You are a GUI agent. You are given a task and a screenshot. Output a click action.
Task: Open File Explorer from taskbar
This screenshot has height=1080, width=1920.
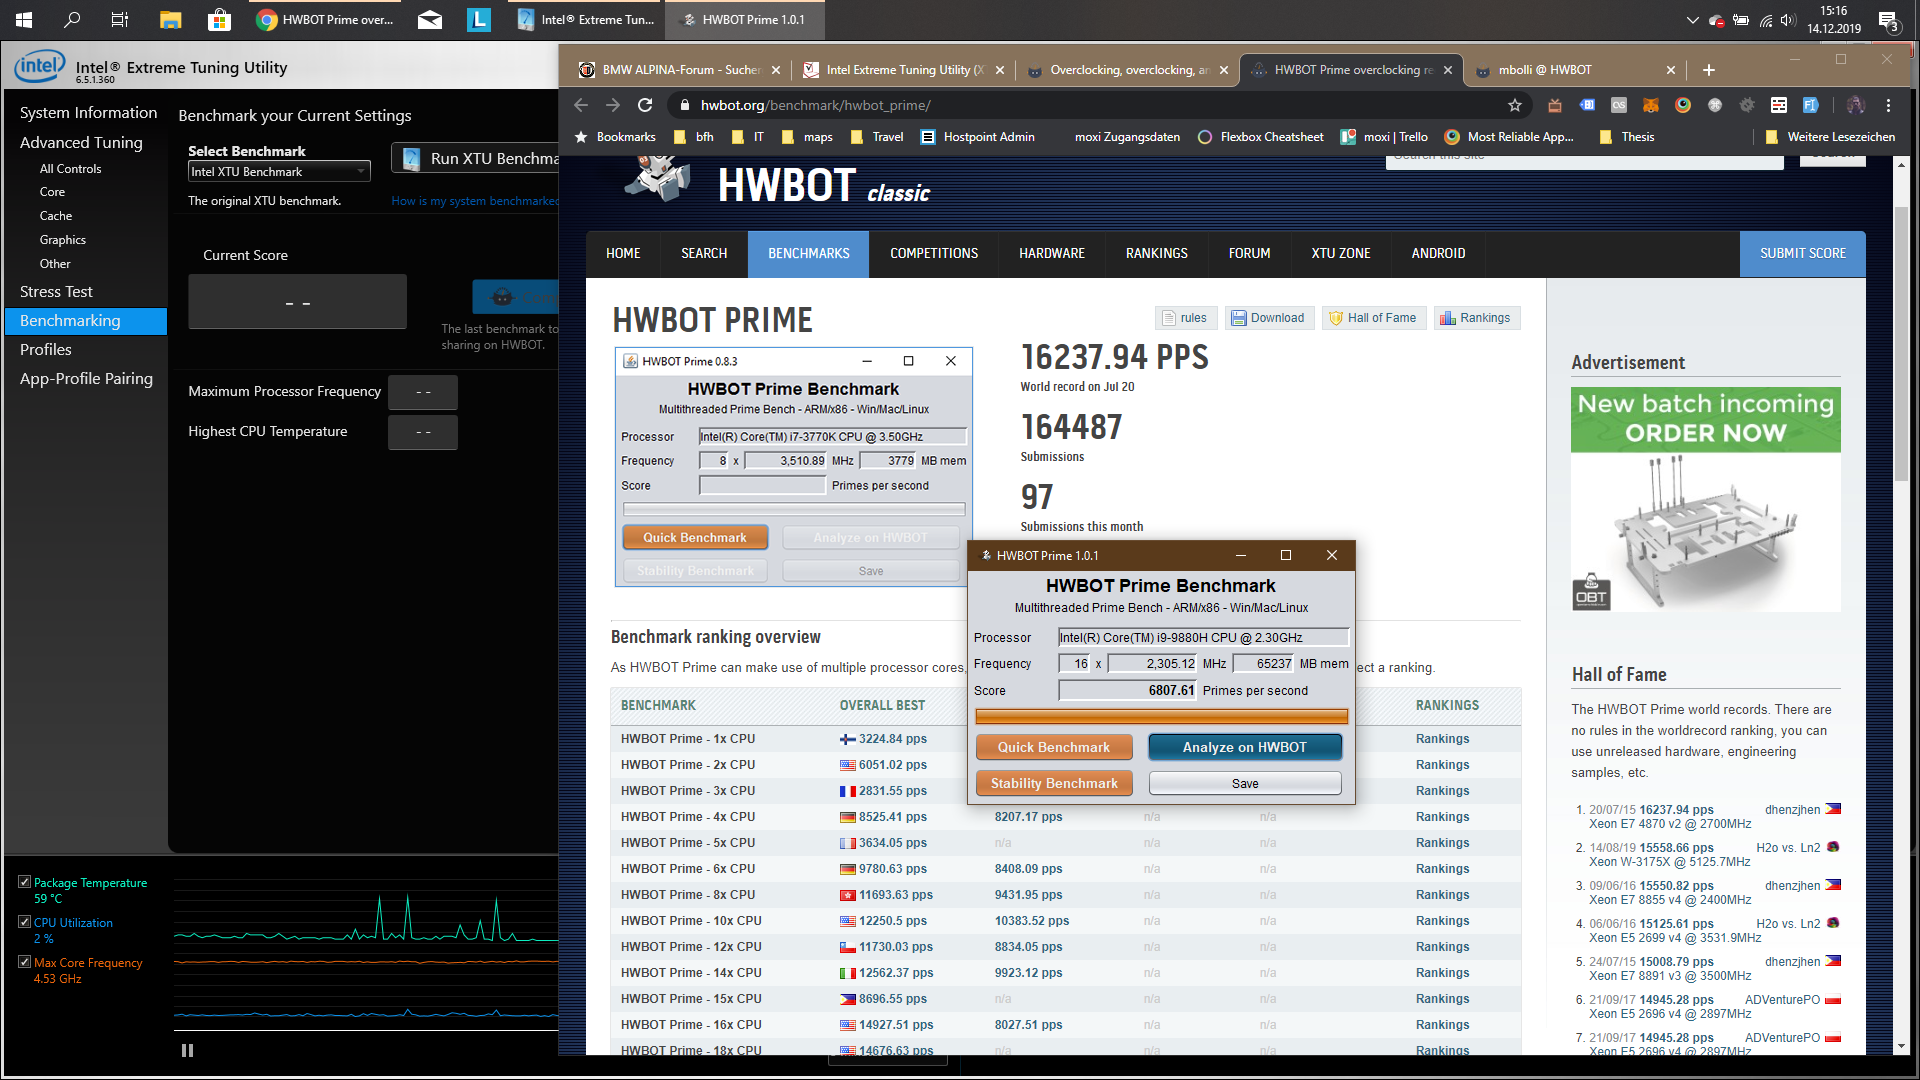coord(170,19)
